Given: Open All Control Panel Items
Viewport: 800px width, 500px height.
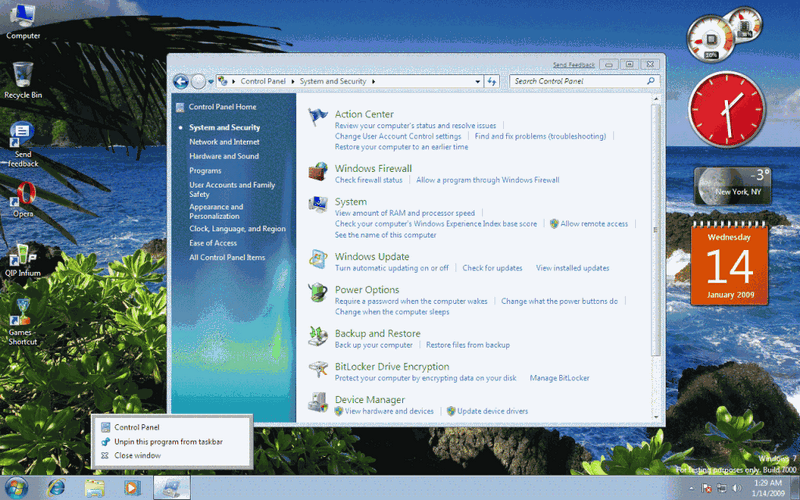Looking at the screenshot, I should (x=227, y=257).
